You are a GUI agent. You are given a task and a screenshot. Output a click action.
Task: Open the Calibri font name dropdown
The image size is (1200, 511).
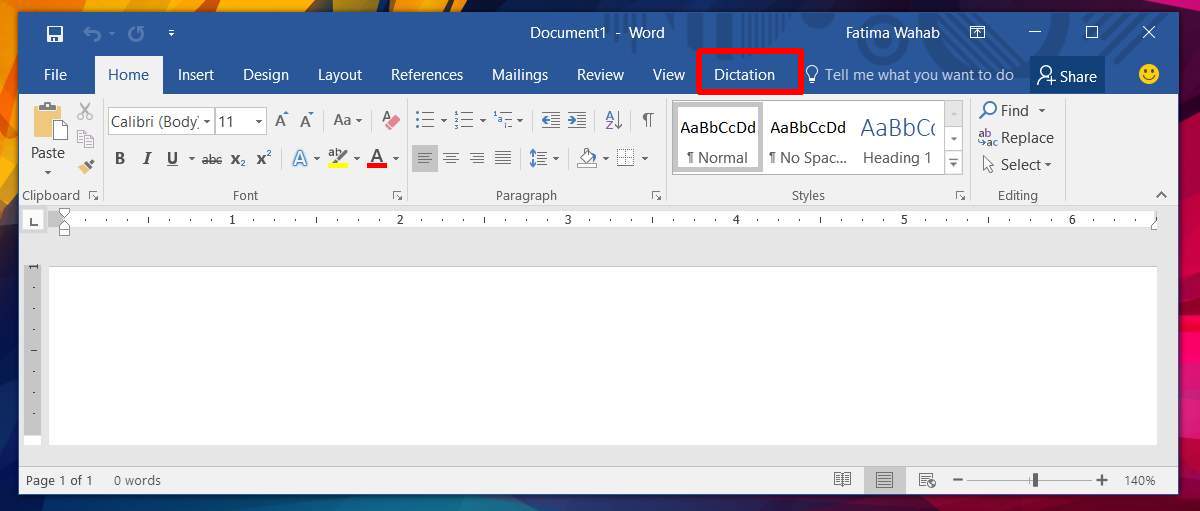(160, 121)
